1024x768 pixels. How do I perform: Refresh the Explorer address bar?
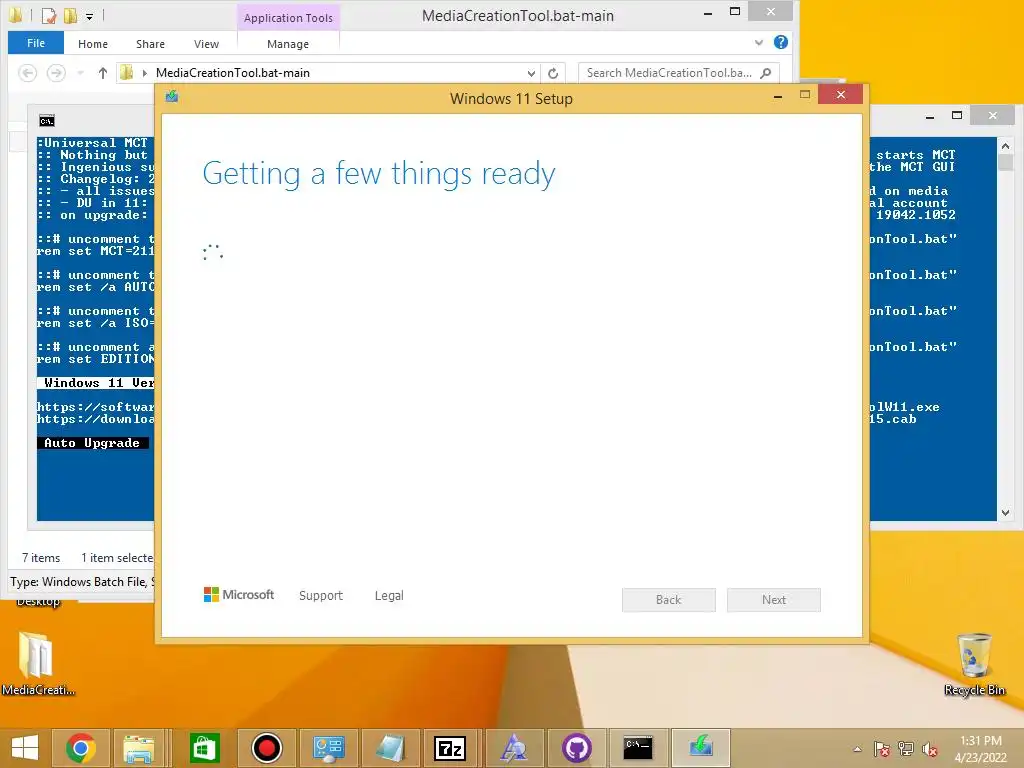(553, 73)
